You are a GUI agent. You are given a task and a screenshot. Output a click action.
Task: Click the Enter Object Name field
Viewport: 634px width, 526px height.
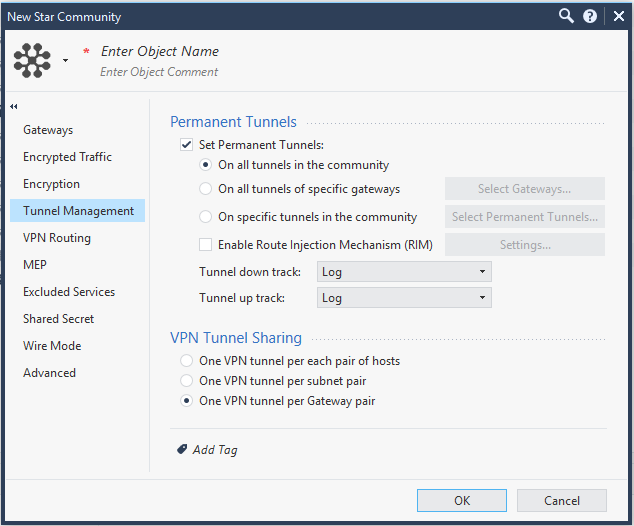[160, 51]
